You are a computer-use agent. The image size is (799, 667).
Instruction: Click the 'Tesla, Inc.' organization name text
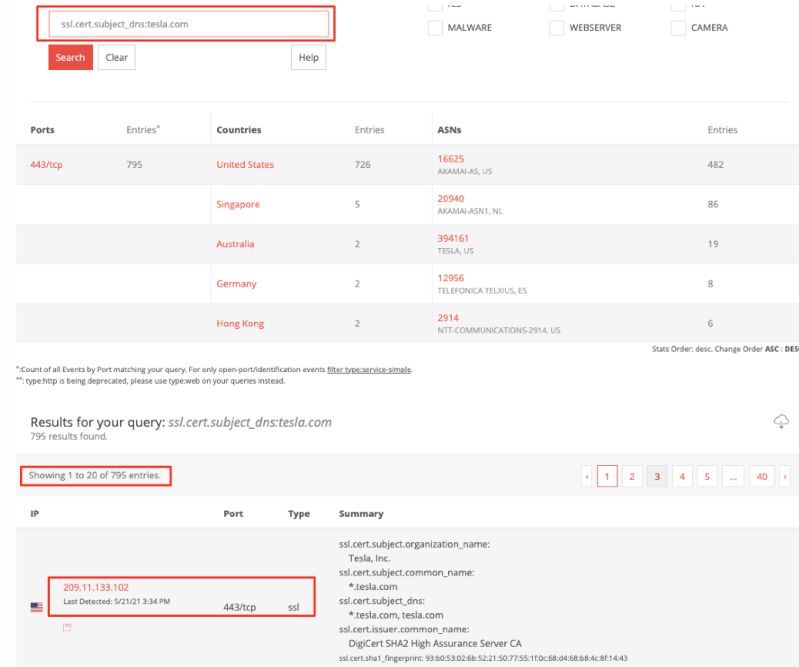pyautogui.click(x=369, y=558)
